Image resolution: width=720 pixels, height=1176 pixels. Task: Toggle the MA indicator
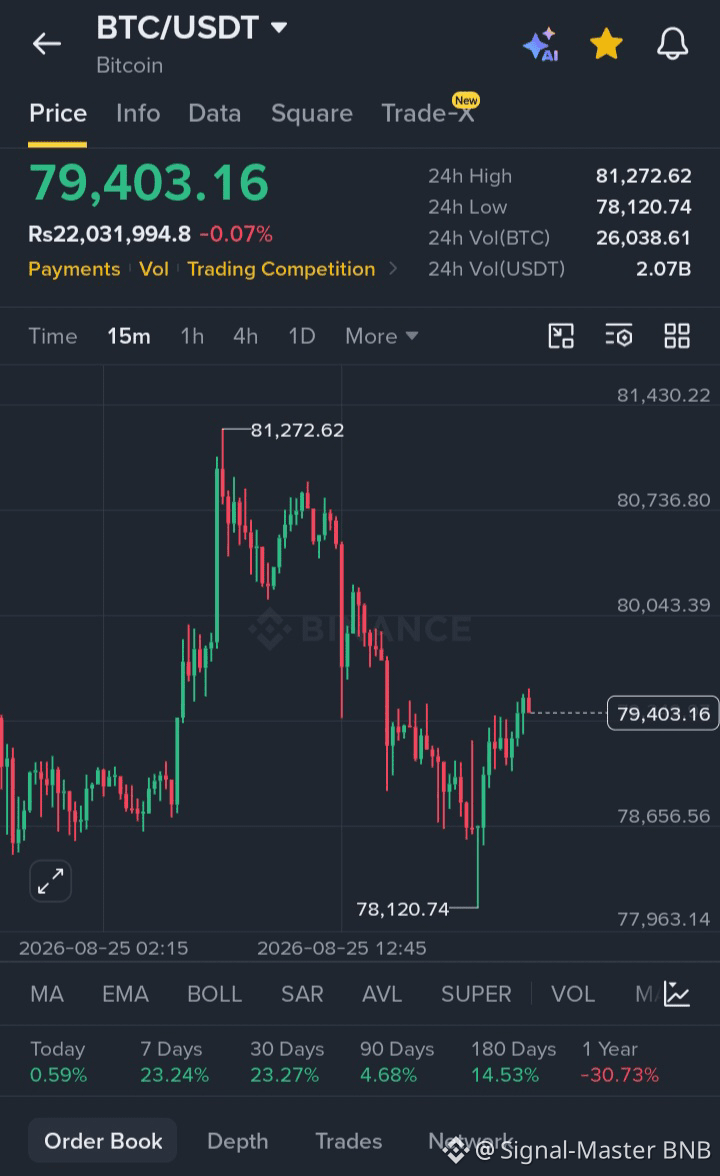click(47, 994)
